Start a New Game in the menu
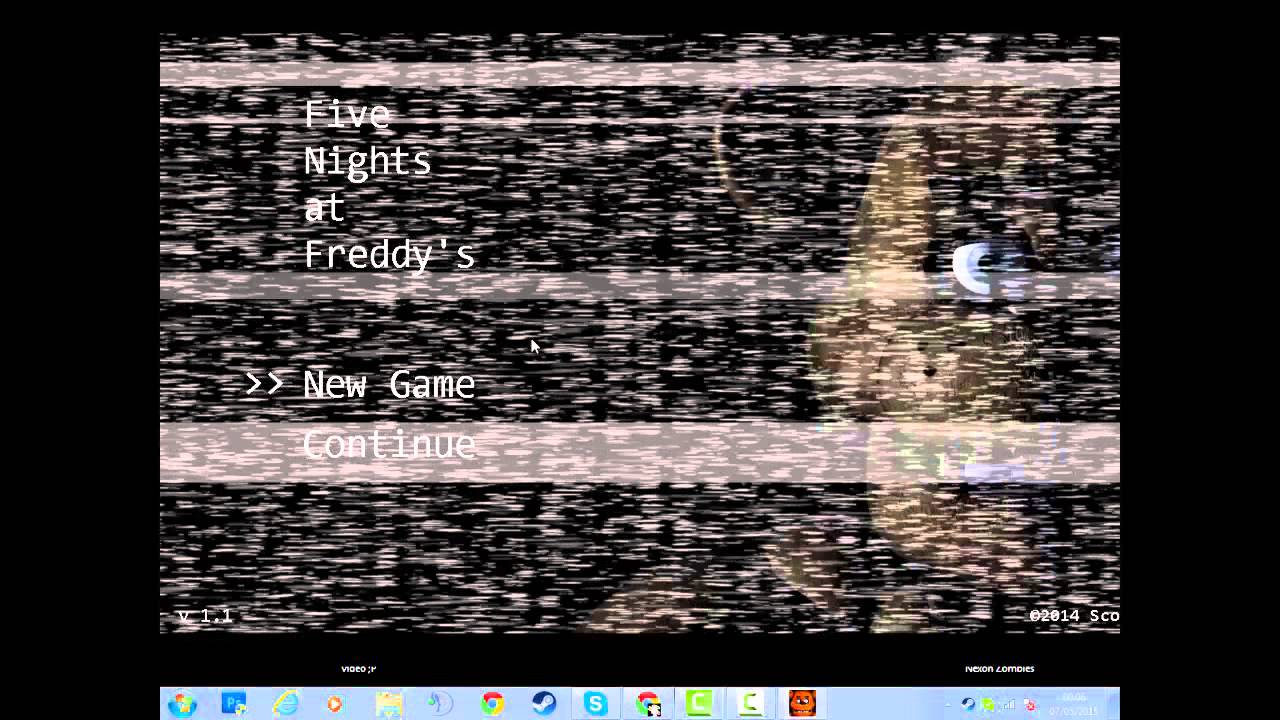1280x720 pixels. (x=389, y=385)
